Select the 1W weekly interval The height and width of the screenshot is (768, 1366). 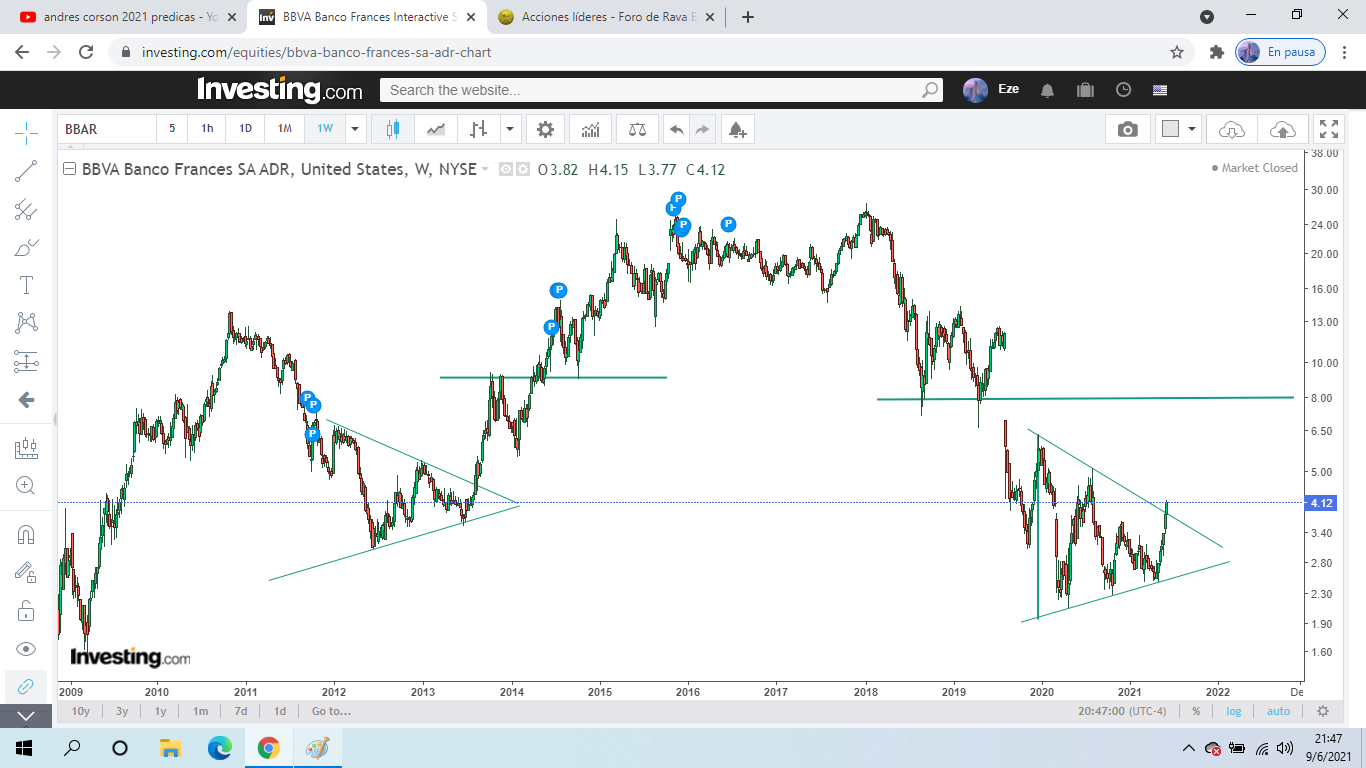(325, 129)
